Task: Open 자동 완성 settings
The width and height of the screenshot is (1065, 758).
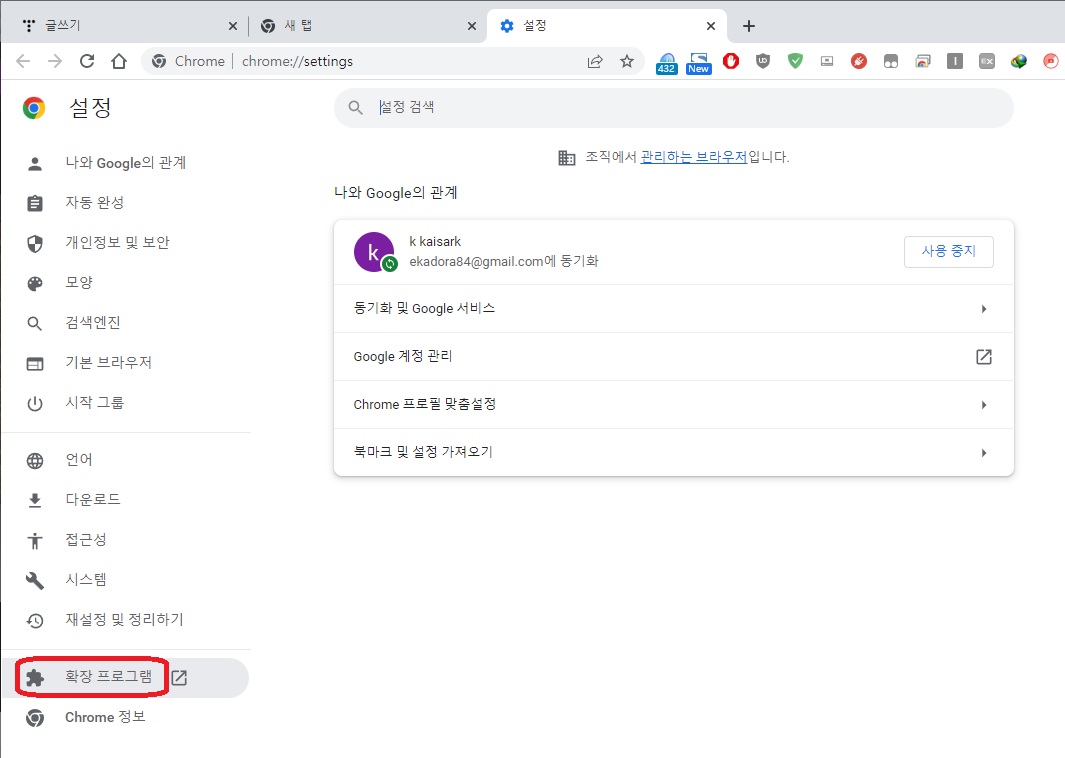Action: click(x=126, y=202)
